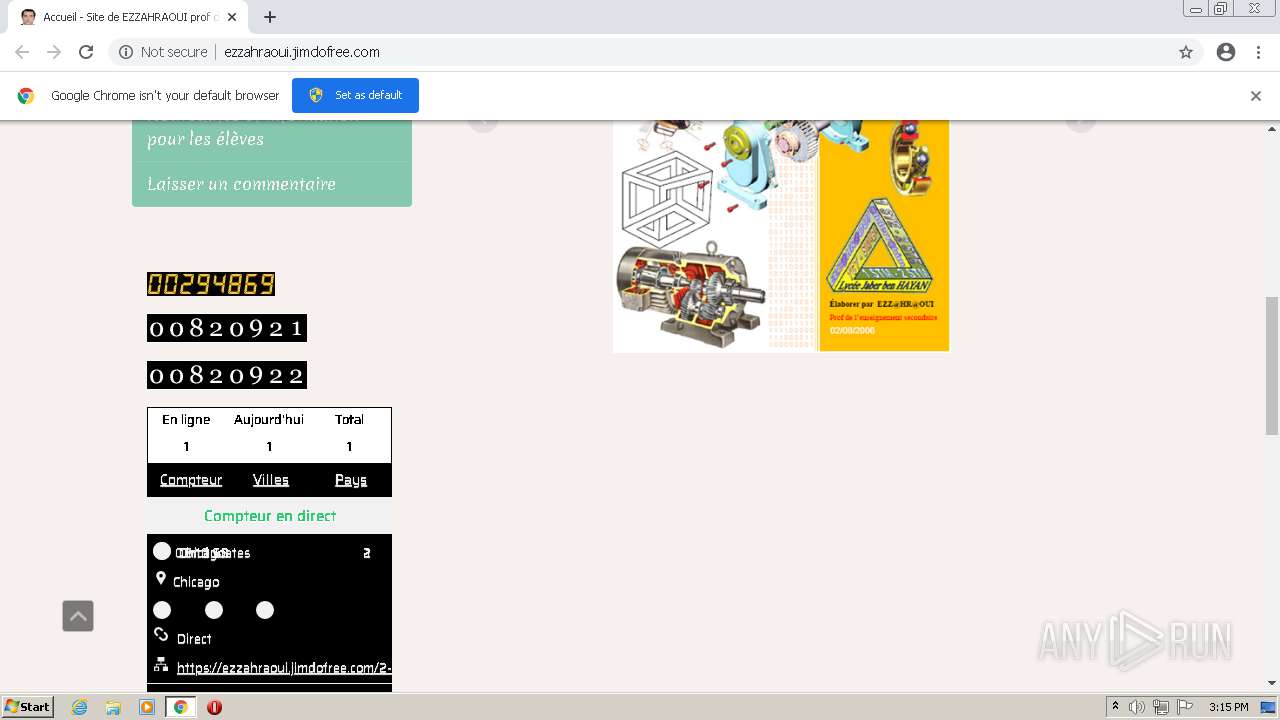The image size is (1280, 720).
Task: Set Chrome as default browser
Action: (355, 95)
